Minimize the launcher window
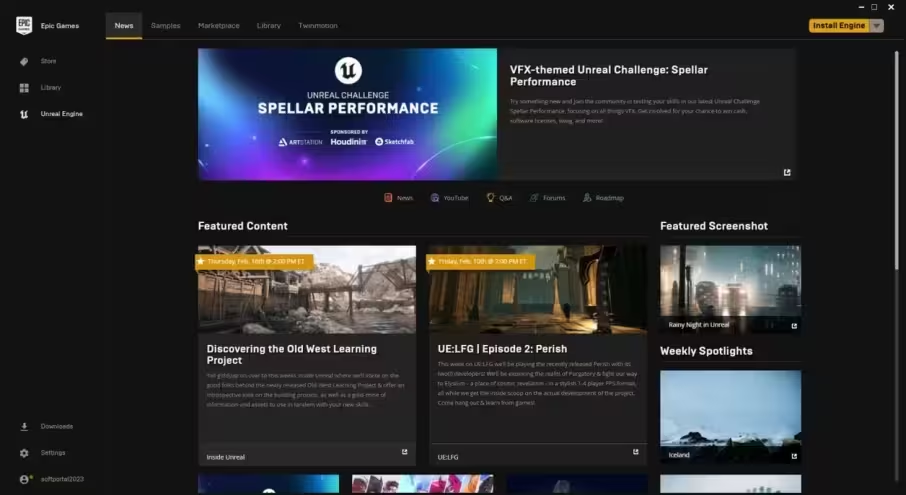This screenshot has height=495, width=906. [861, 7]
